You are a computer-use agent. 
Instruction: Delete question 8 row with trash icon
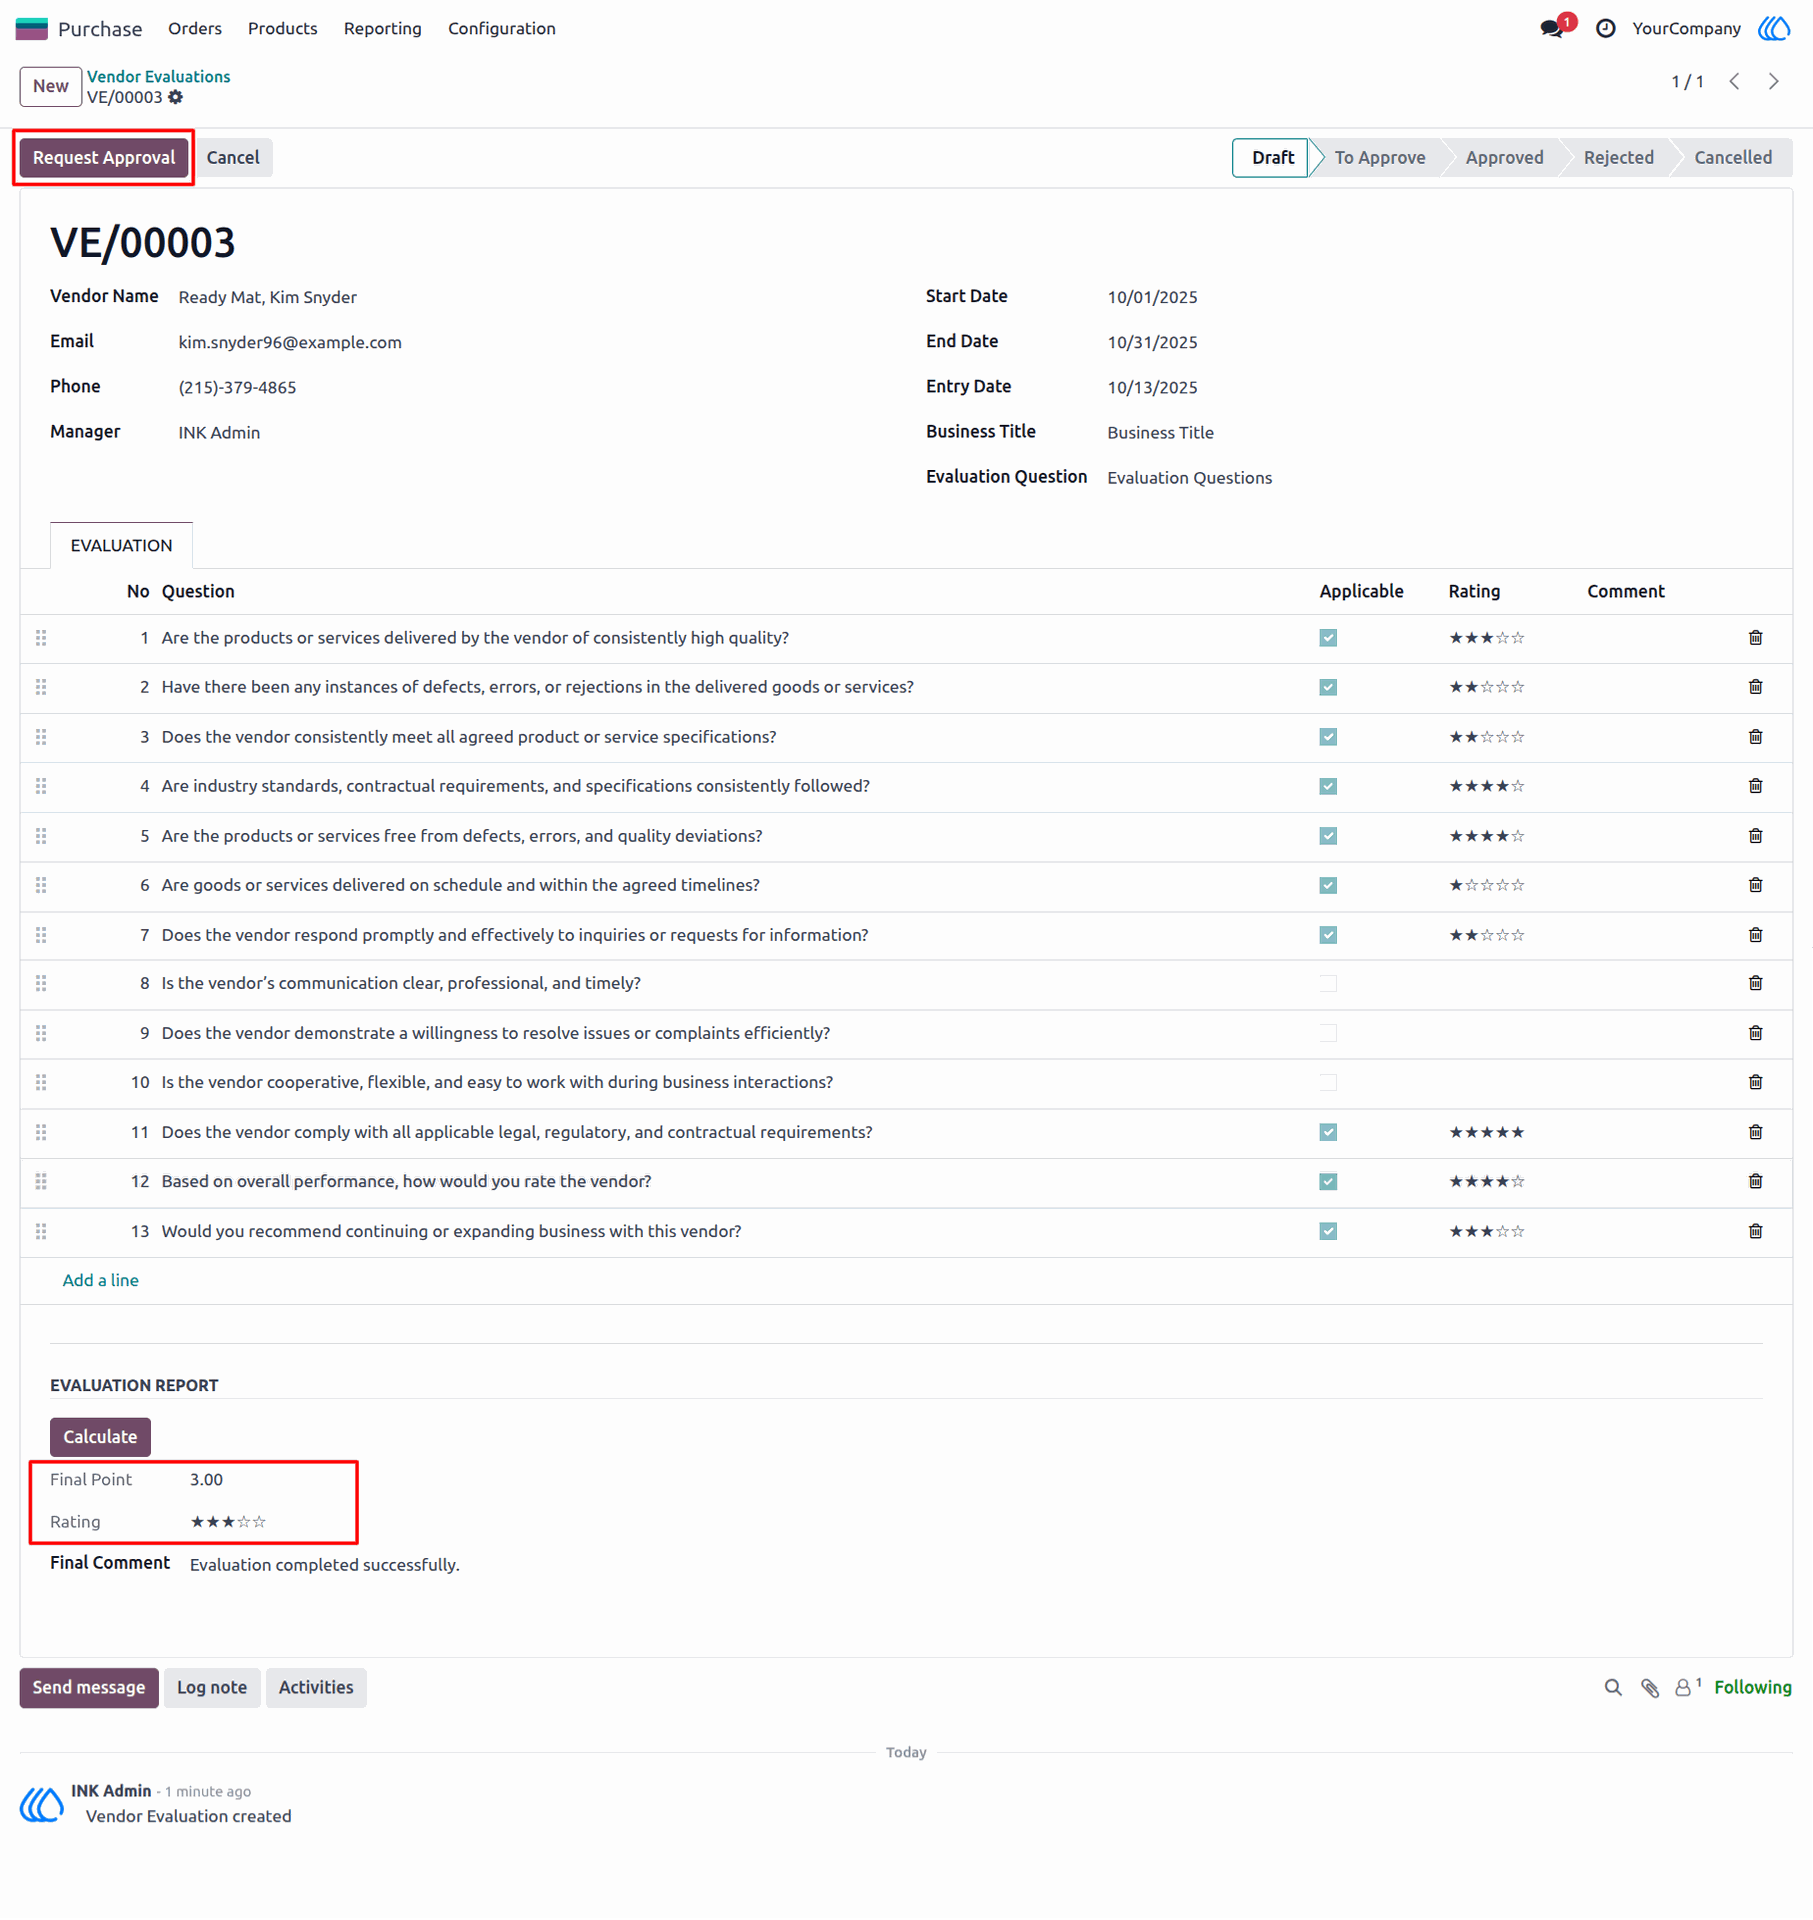[x=1755, y=983]
